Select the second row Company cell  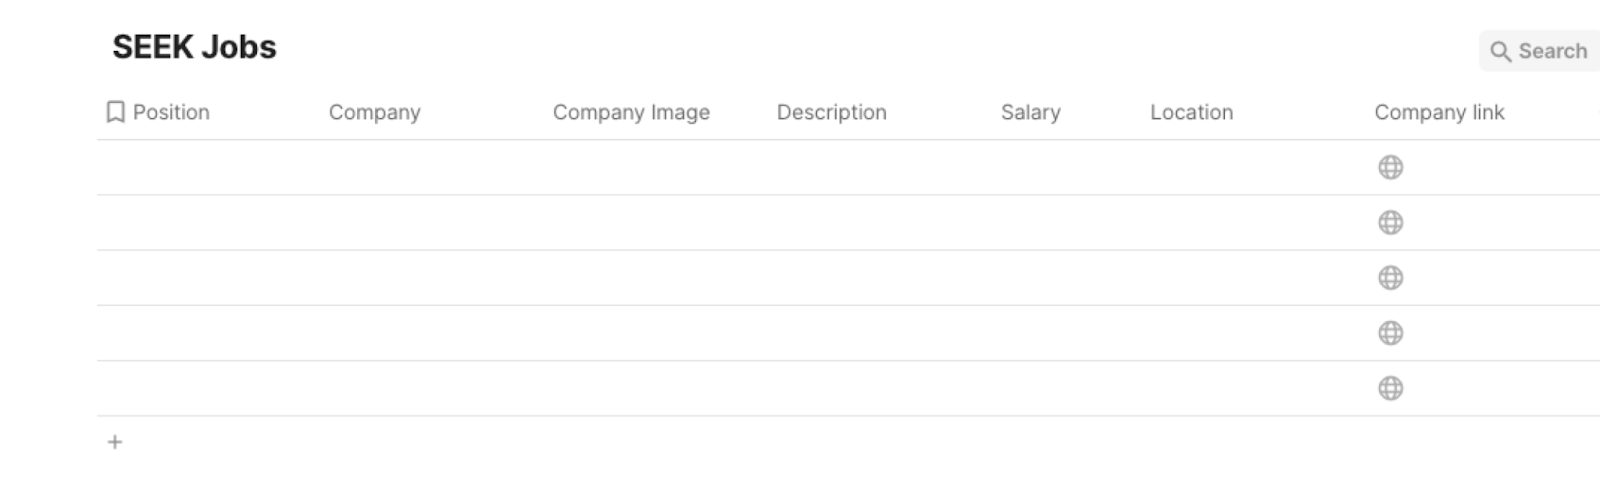click(x=433, y=222)
